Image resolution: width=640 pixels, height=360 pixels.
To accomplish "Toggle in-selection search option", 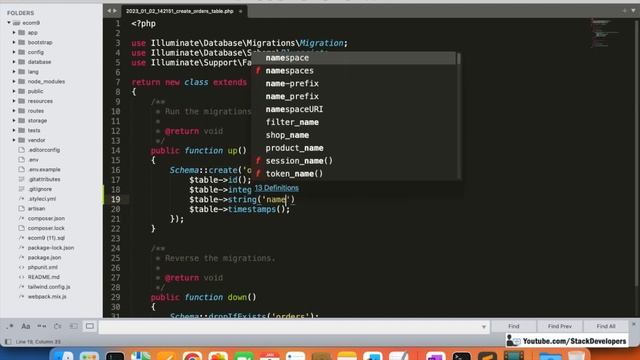I will click(73, 326).
